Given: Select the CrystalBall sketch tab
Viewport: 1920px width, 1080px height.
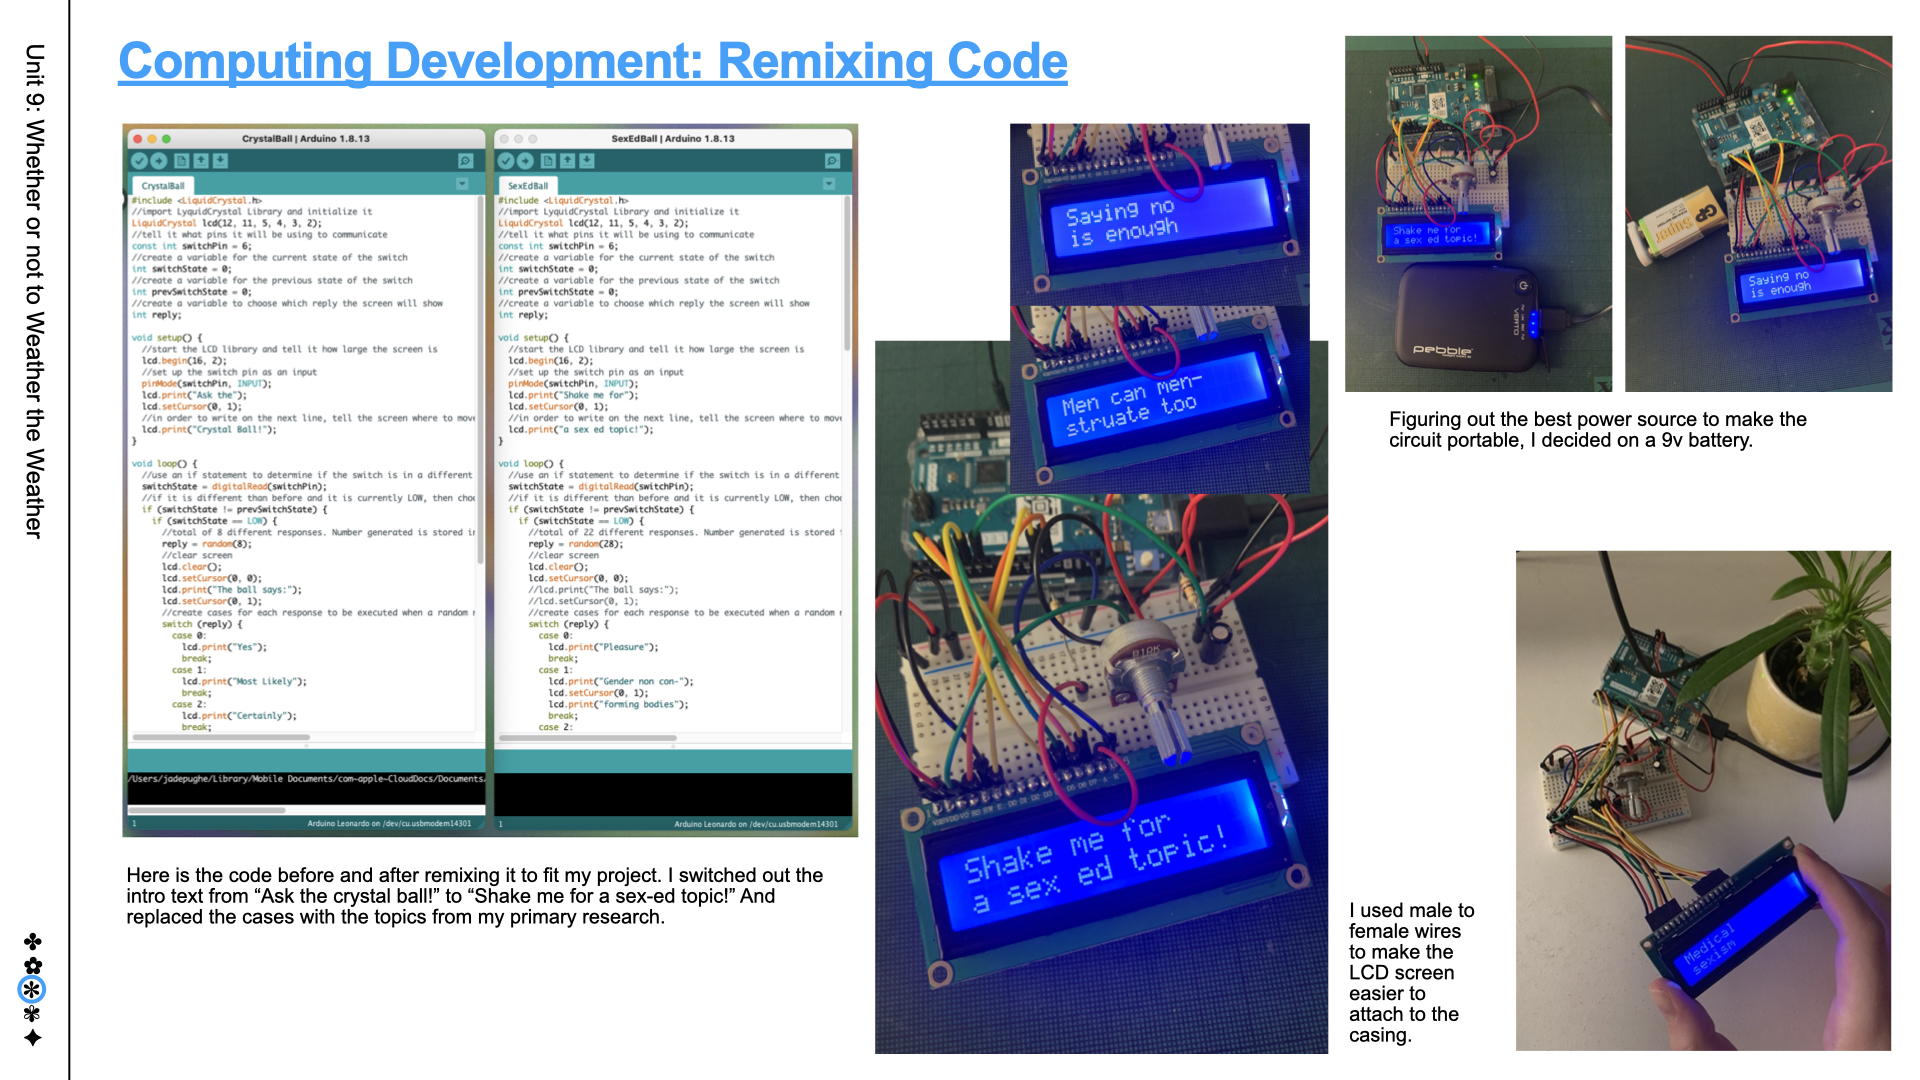Looking at the screenshot, I should [x=163, y=186].
